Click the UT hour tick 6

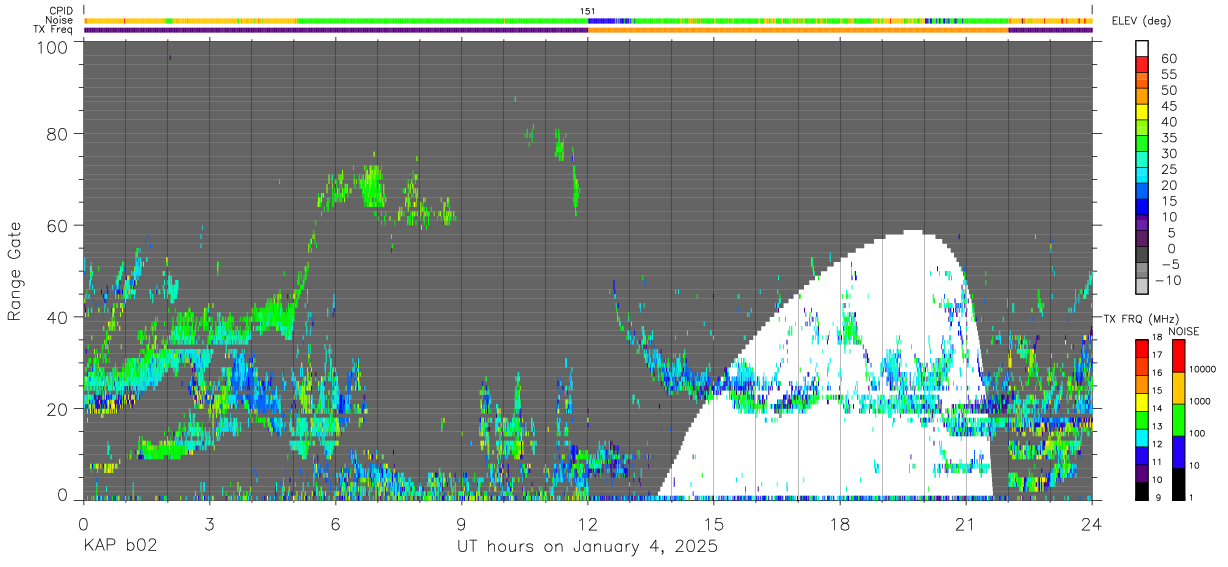[336, 523]
